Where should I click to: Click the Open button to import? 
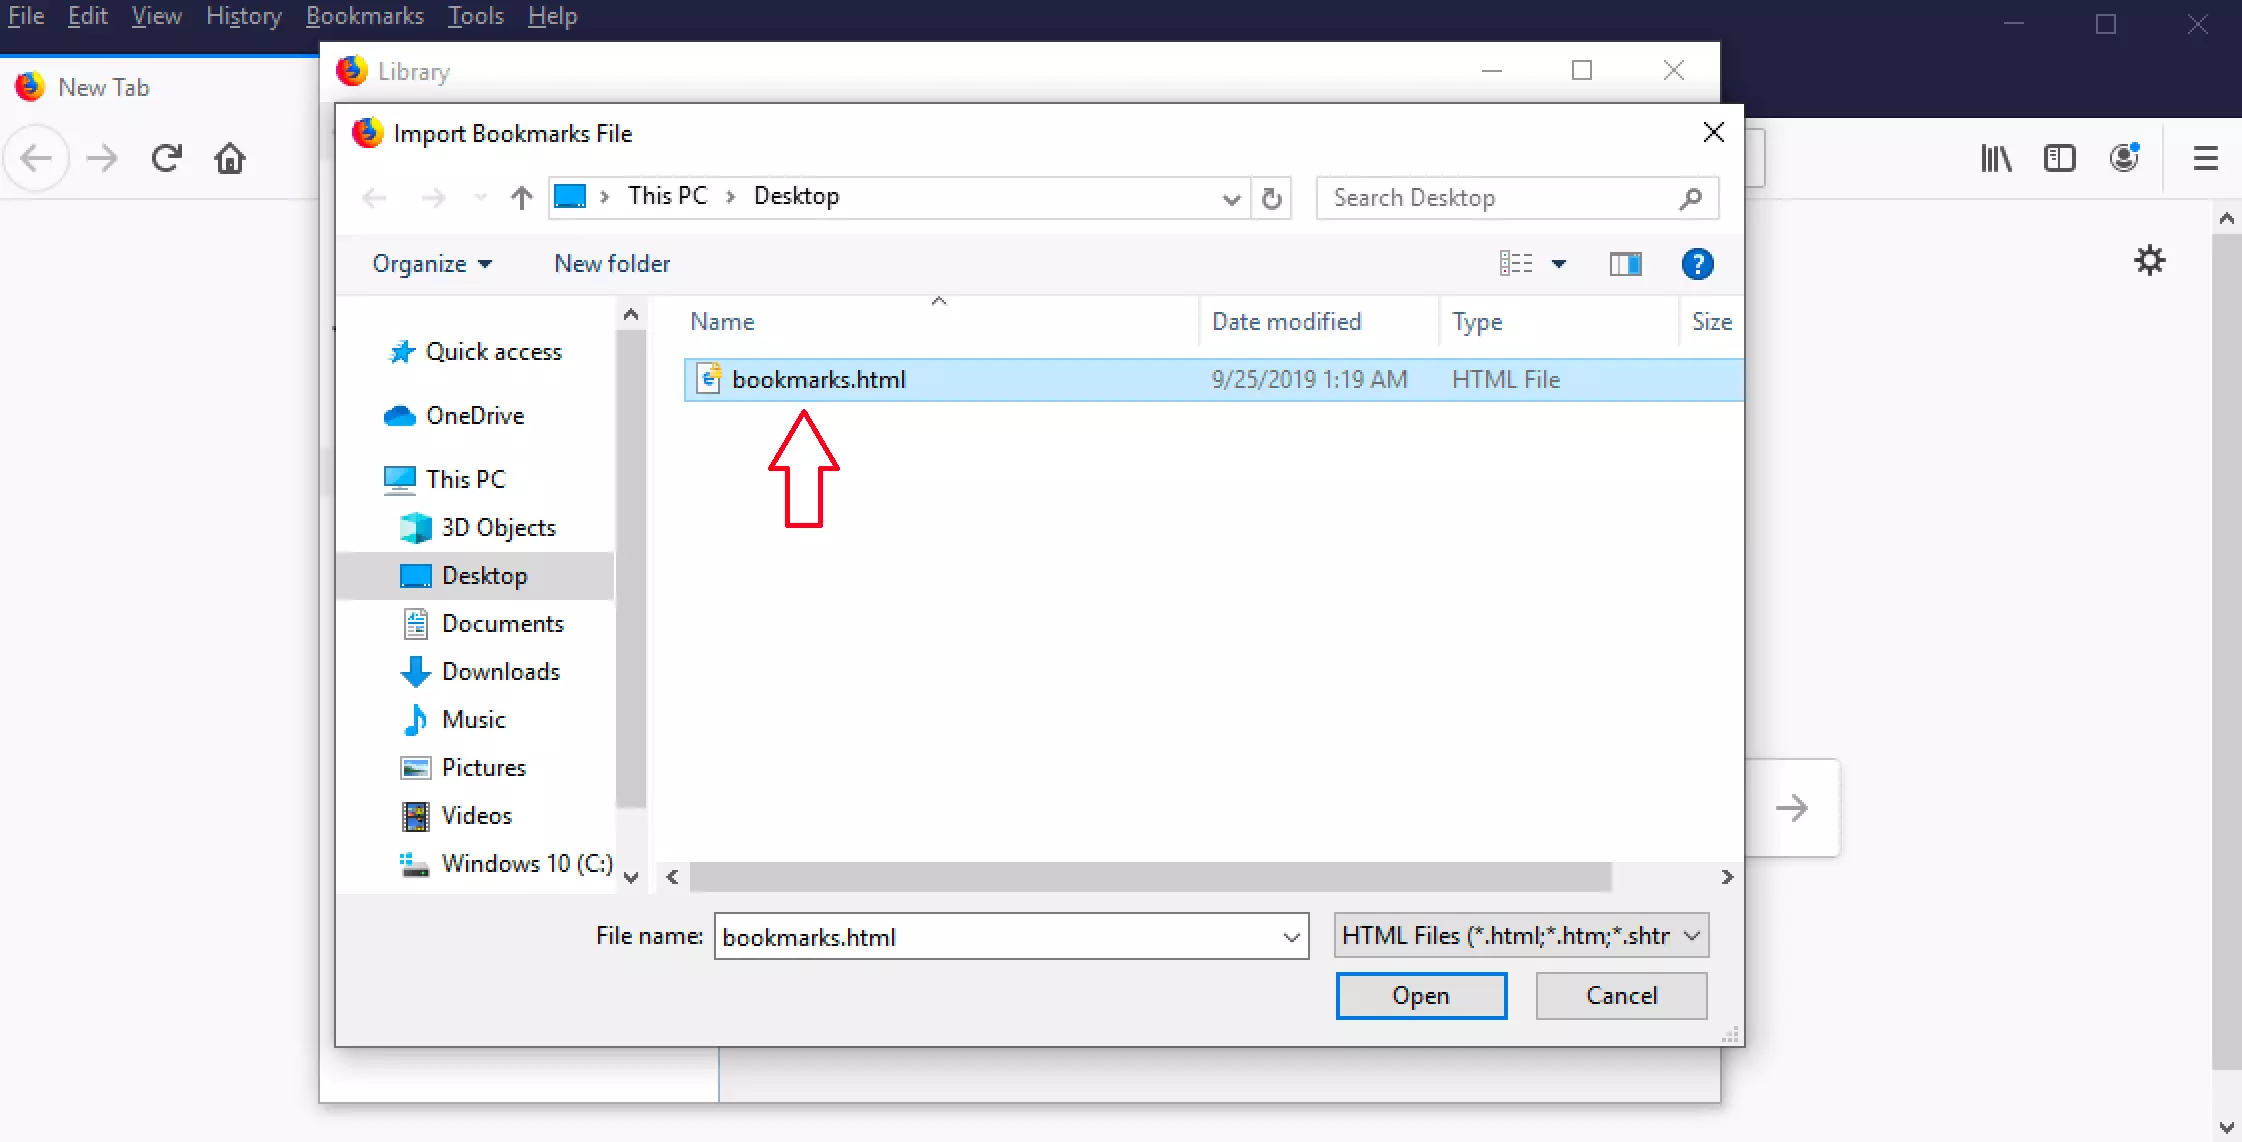tap(1419, 995)
